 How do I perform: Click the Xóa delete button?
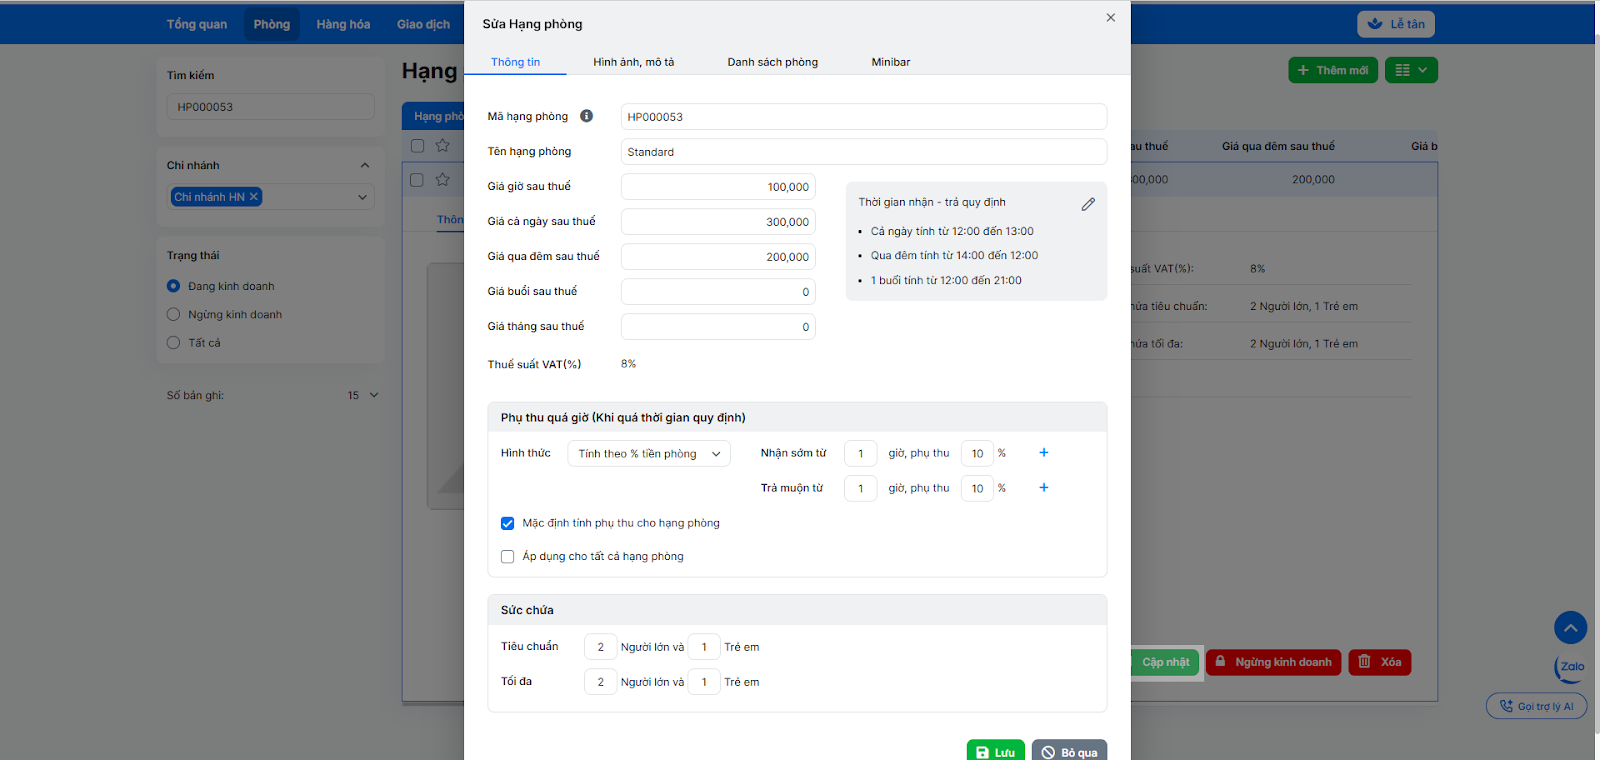(1379, 662)
